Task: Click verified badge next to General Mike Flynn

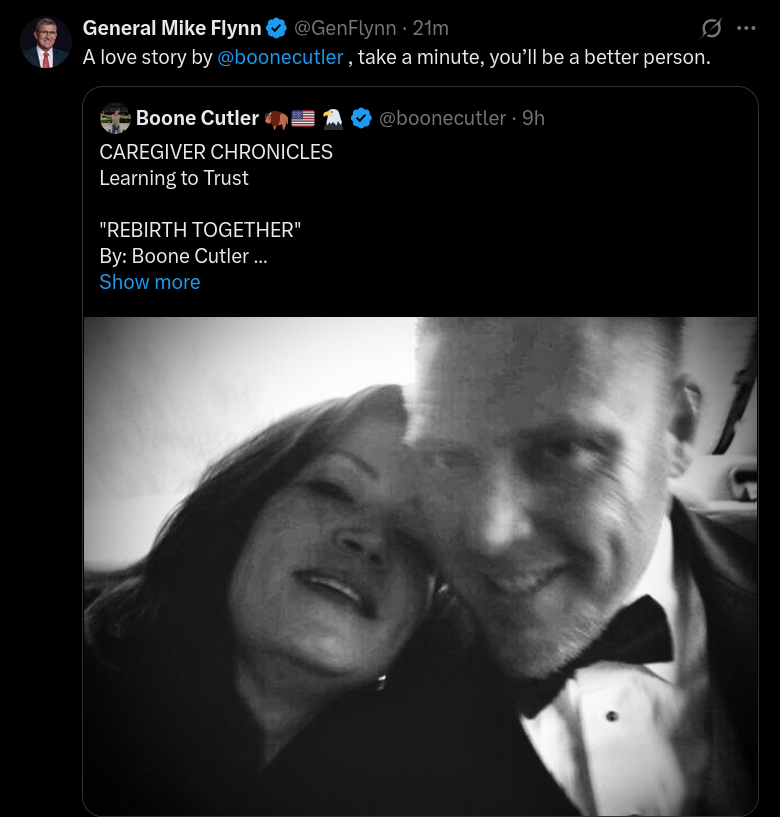Action: [x=277, y=28]
